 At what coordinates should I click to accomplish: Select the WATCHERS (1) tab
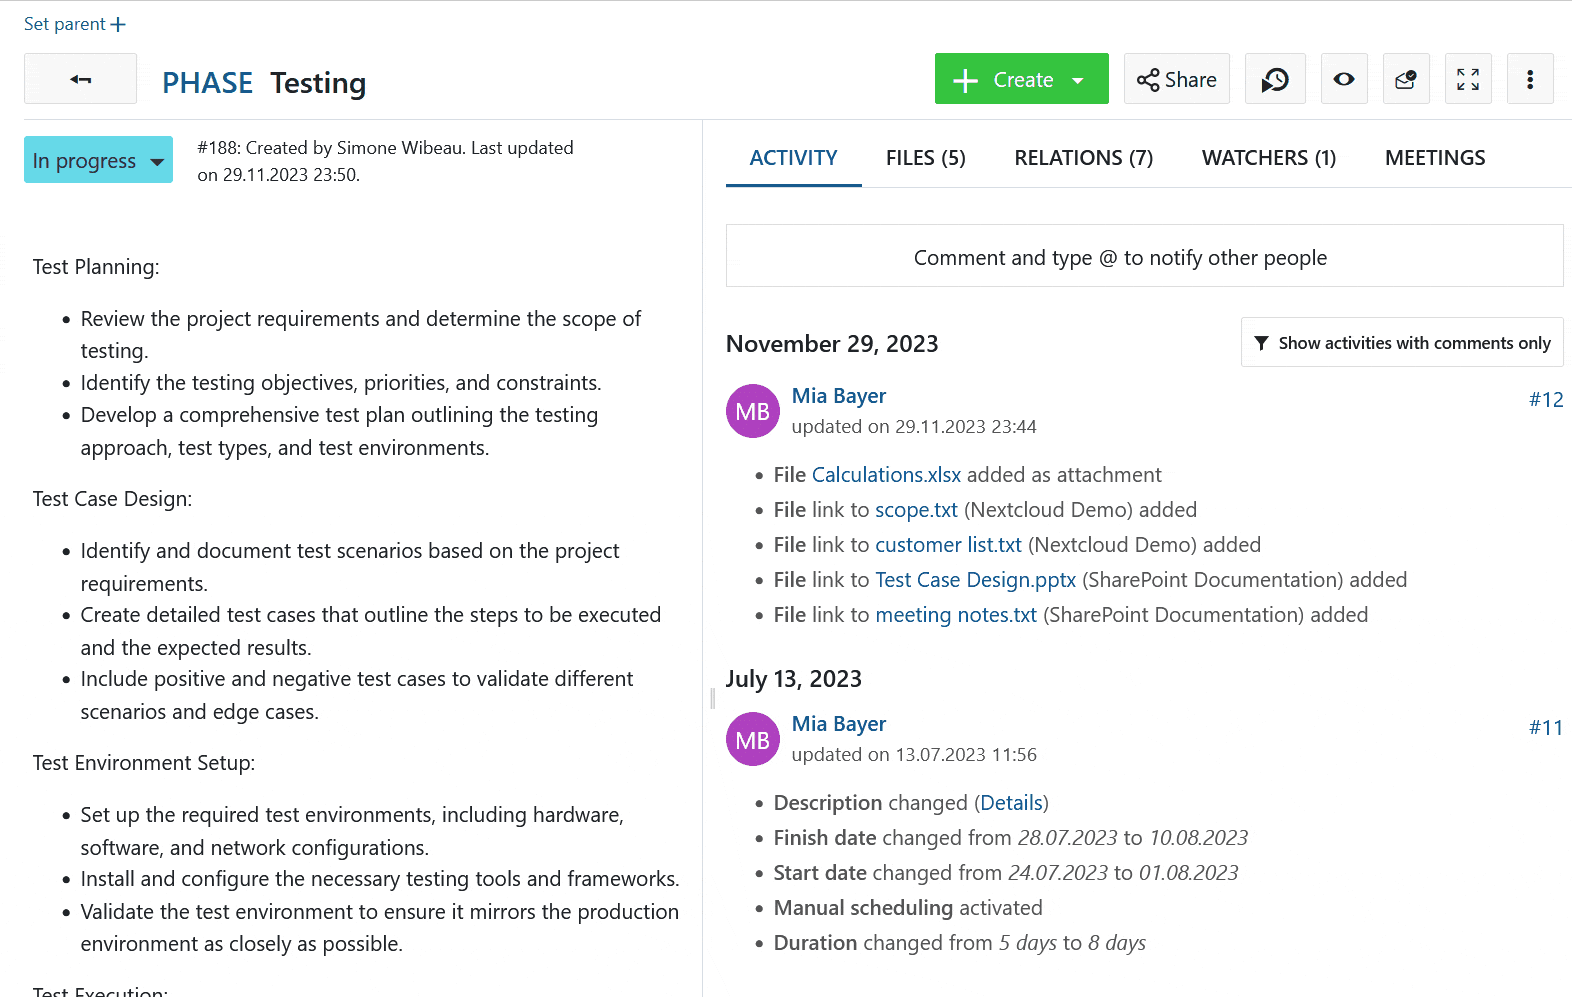(1268, 158)
